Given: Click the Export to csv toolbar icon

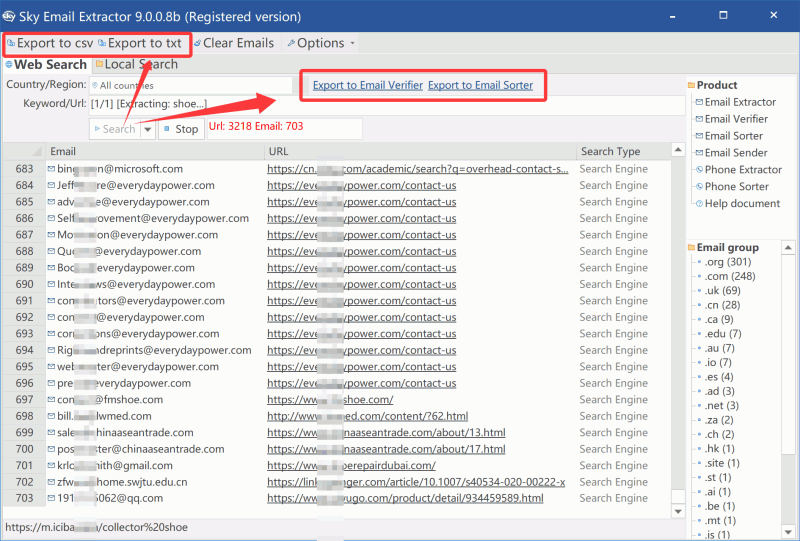Looking at the screenshot, I should pyautogui.click(x=50, y=43).
